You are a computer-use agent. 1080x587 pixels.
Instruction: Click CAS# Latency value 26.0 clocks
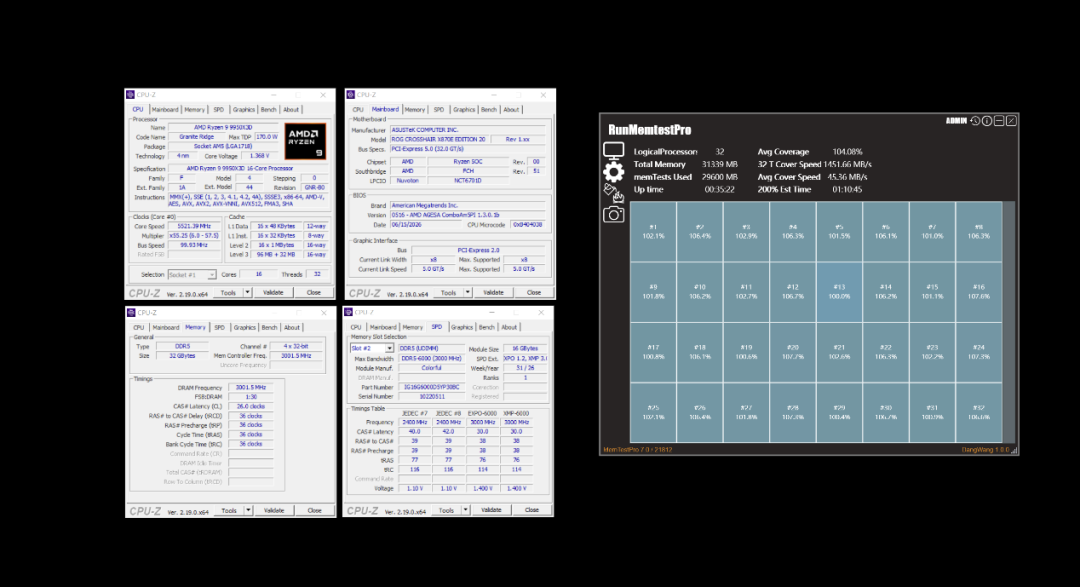(x=251, y=406)
